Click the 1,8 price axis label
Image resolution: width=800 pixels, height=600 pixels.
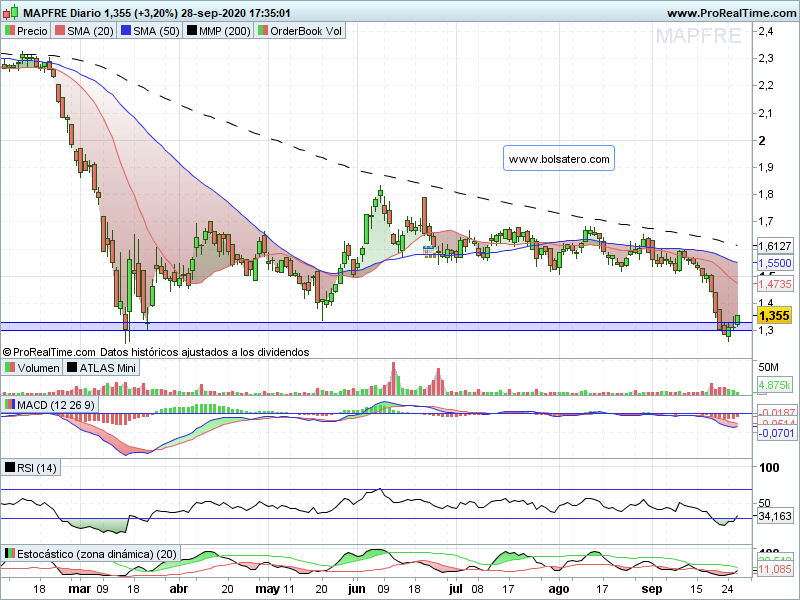pyautogui.click(x=766, y=194)
